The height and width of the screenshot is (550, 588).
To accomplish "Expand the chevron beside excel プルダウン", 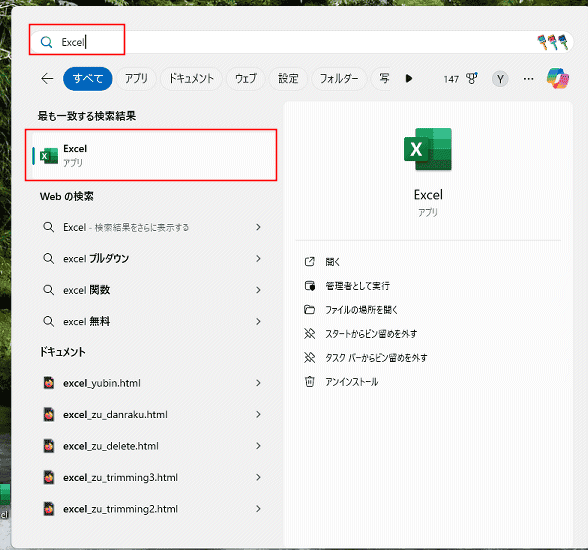I will pos(258,258).
